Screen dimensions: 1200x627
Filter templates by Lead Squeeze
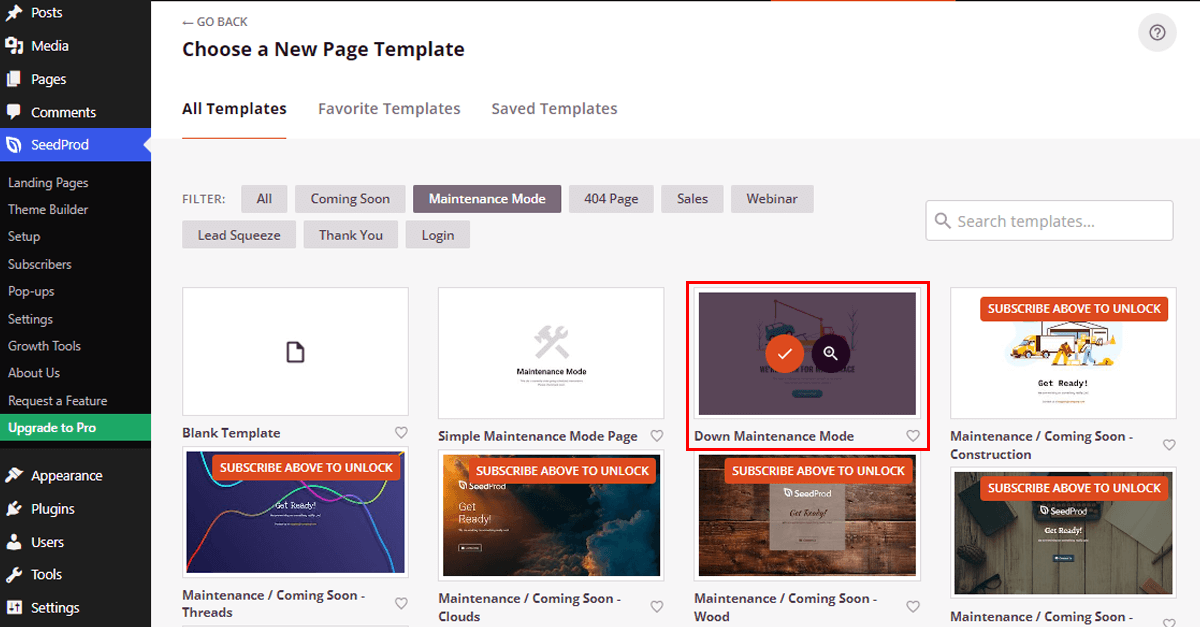pos(239,235)
